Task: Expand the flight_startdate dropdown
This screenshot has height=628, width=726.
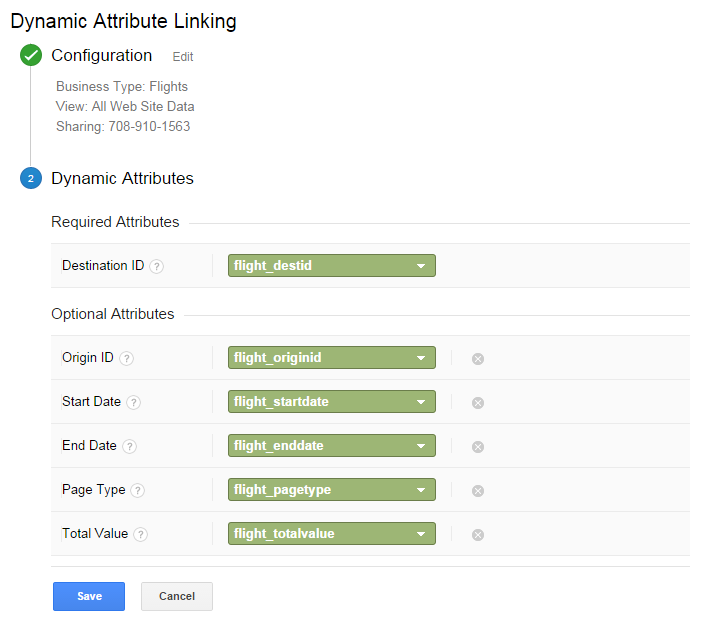Action: click(x=331, y=402)
